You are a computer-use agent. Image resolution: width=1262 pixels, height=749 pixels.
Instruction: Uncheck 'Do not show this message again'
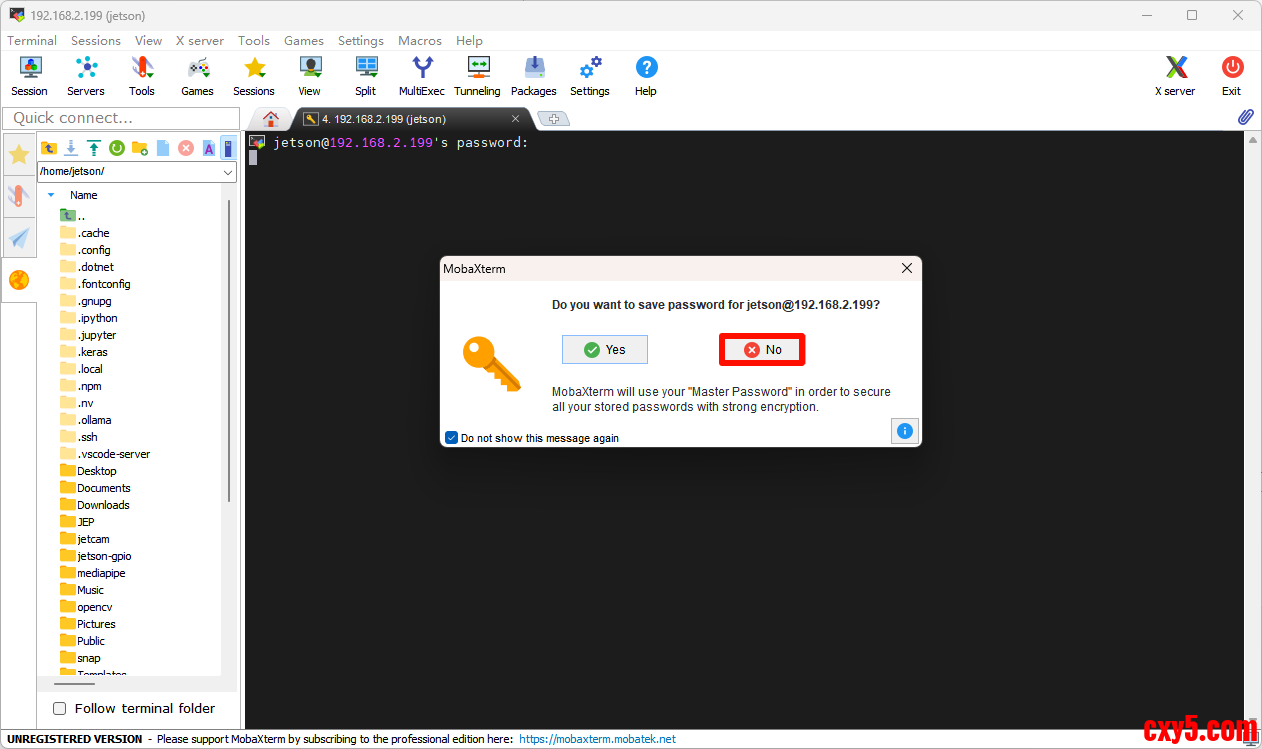click(452, 438)
